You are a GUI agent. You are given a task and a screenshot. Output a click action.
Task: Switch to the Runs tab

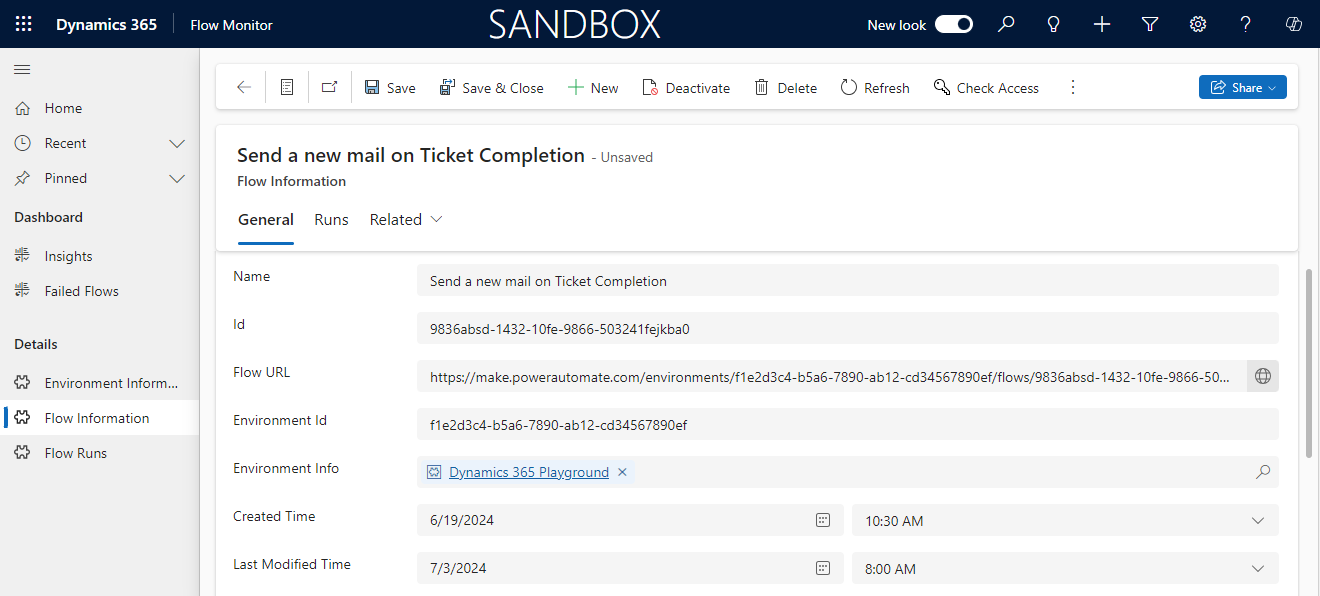click(331, 220)
